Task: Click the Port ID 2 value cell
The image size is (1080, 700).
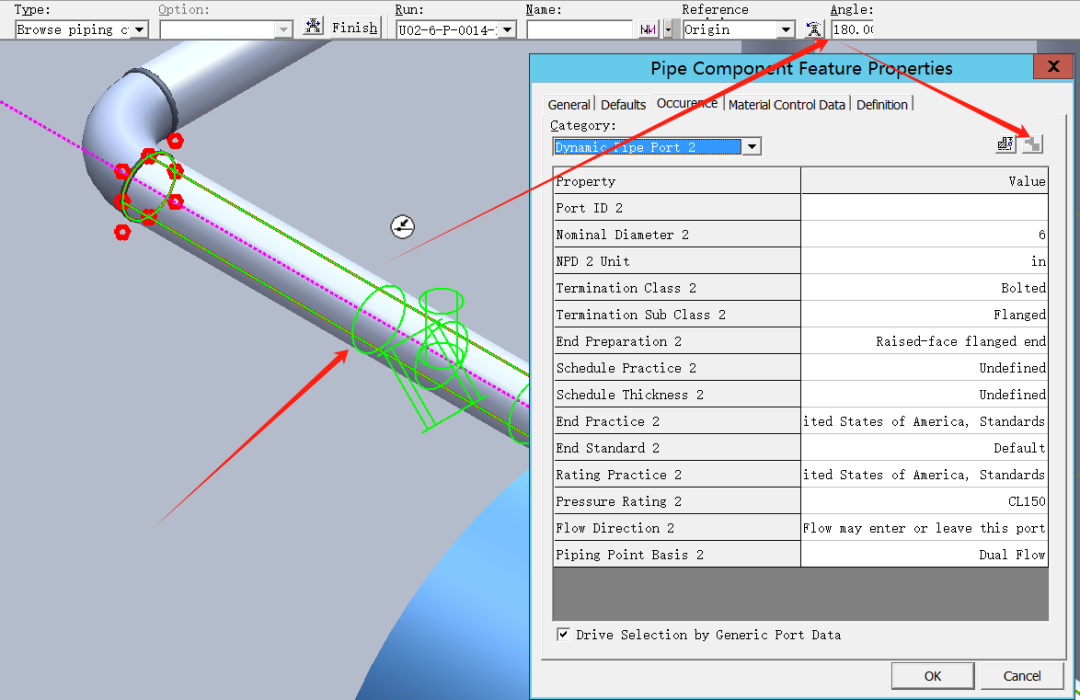Action: pyautogui.click(x=924, y=208)
